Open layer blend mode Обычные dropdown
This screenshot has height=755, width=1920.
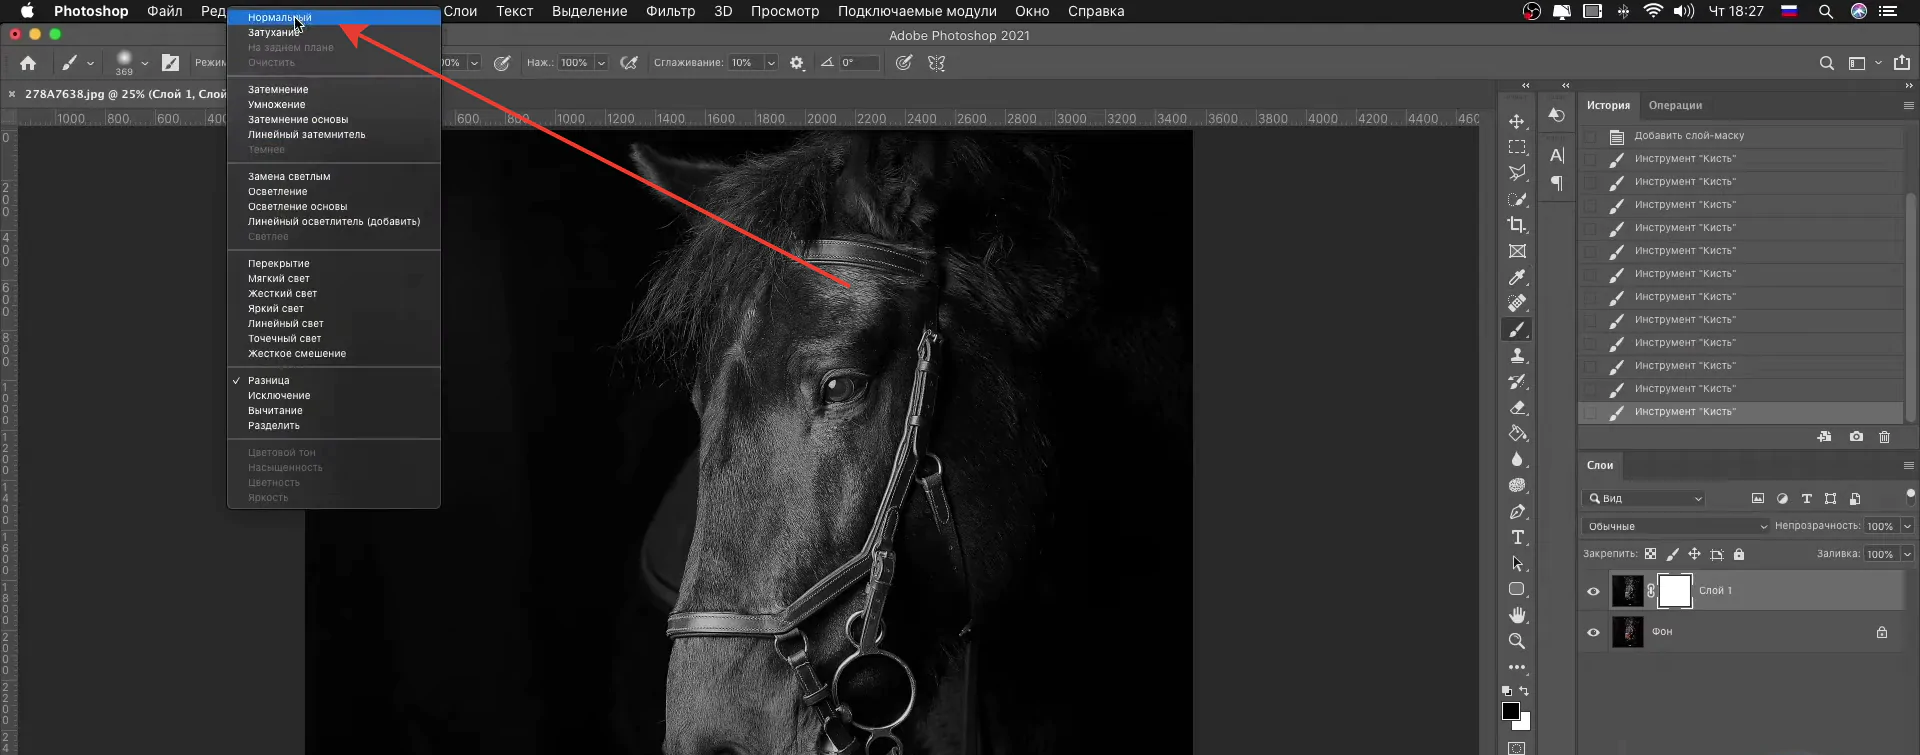click(1675, 526)
